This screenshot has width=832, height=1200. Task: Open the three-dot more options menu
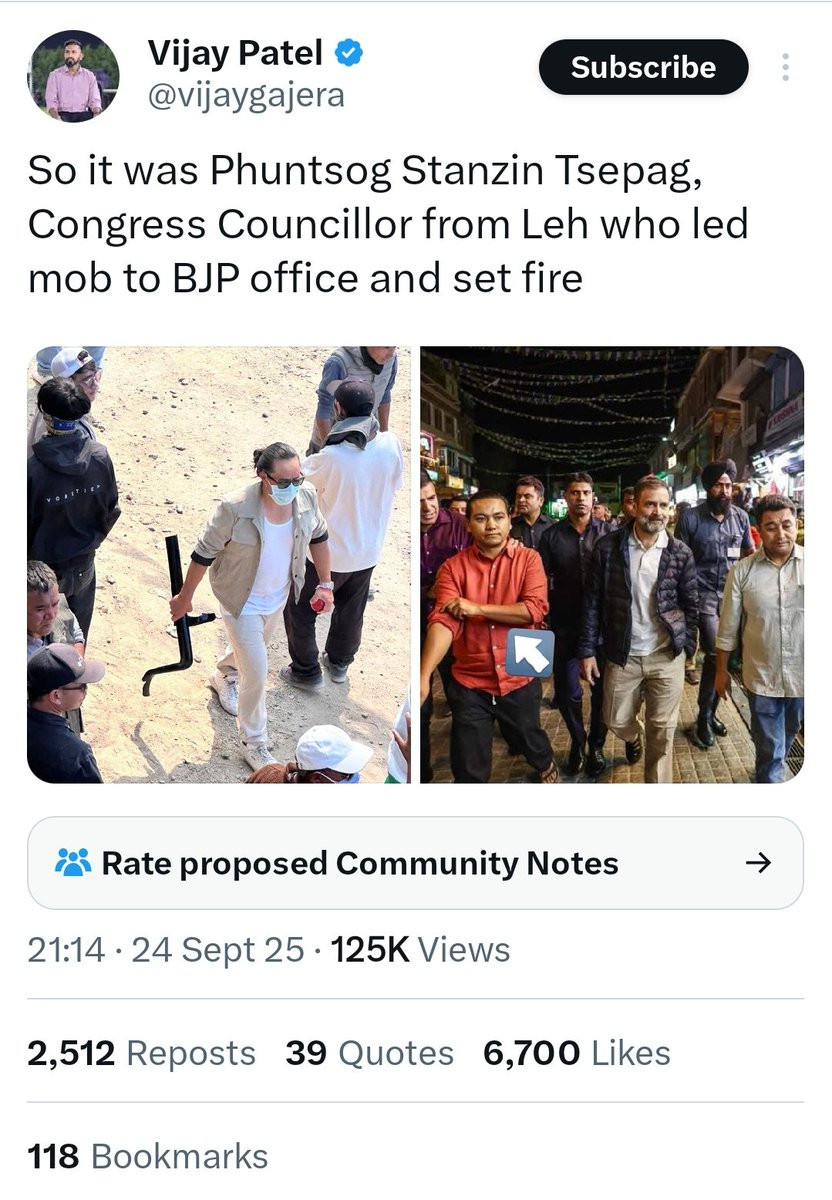pos(786,68)
